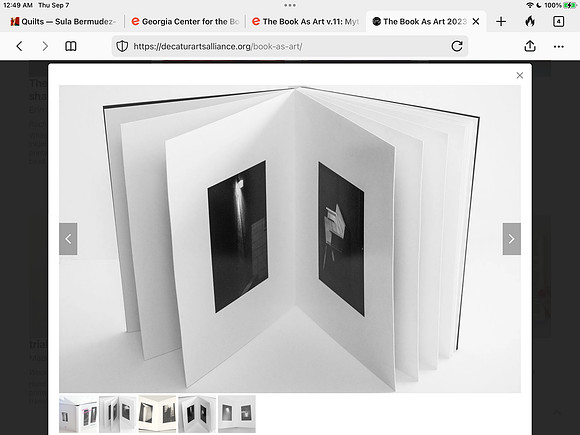Tap the battery indicator in status bar
The height and width of the screenshot is (435, 580).
569,5
